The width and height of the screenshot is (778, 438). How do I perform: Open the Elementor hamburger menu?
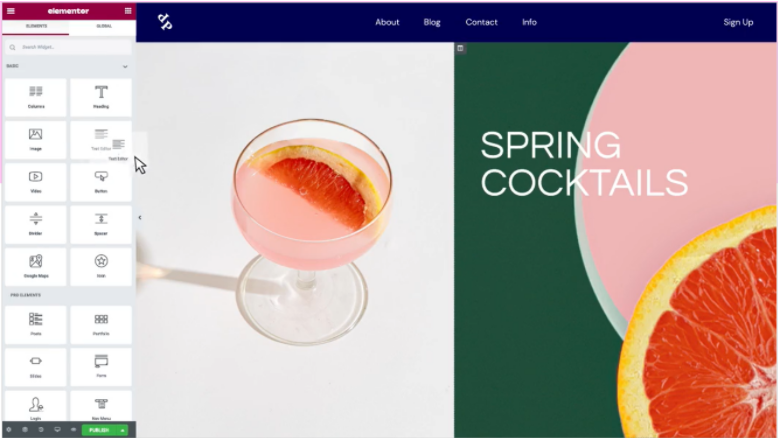(x=10, y=10)
